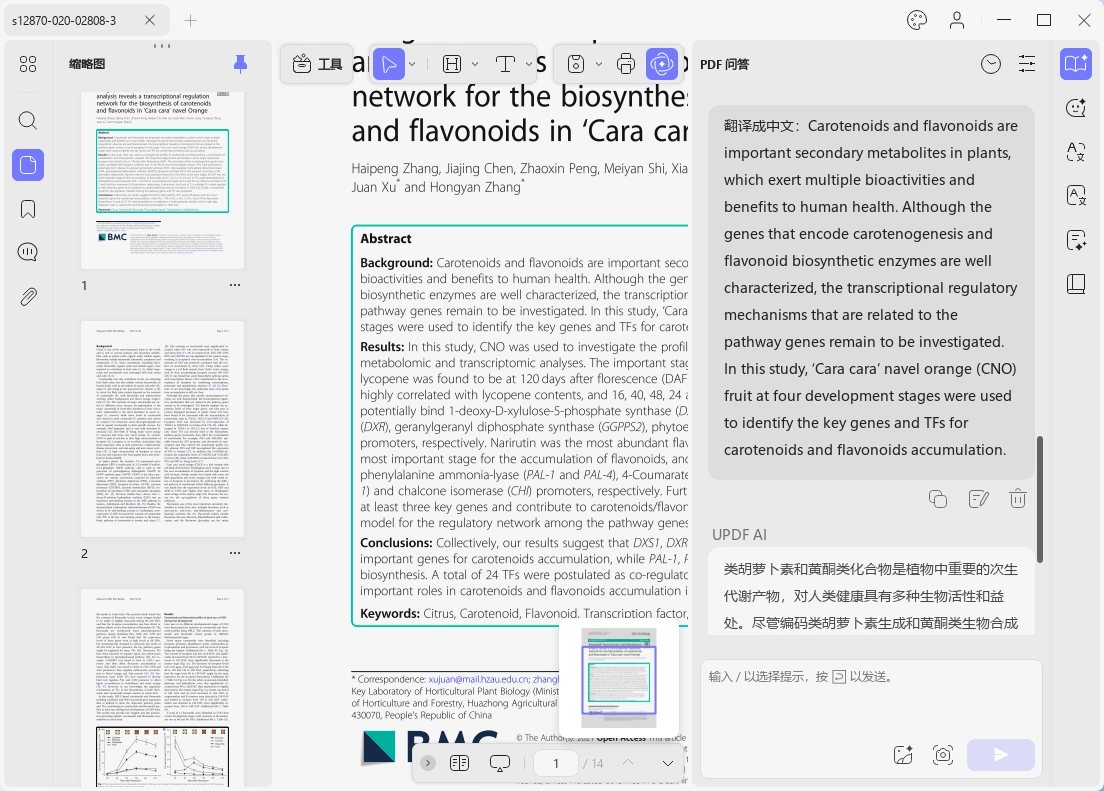Click the print icon in toolbar
1104x791 pixels.
(x=625, y=64)
